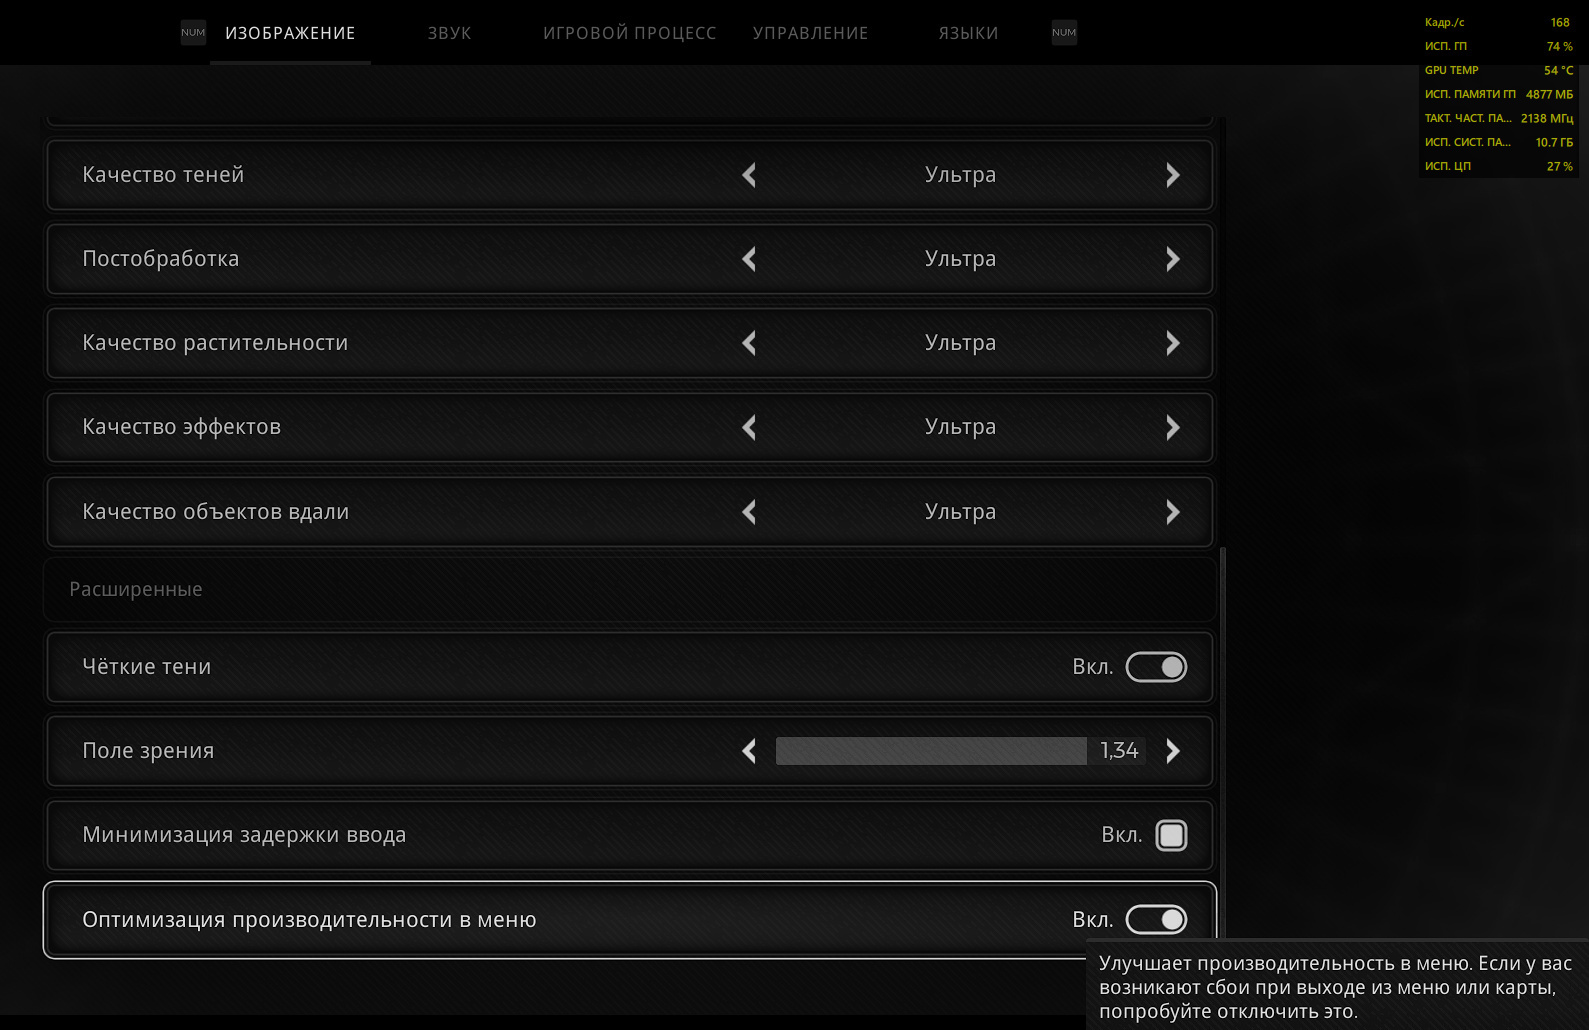Image resolution: width=1589 pixels, height=1030 pixels.
Task: Open the ИГРОВОЙ ПРОЦЕСС tab
Action: click(x=629, y=33)
